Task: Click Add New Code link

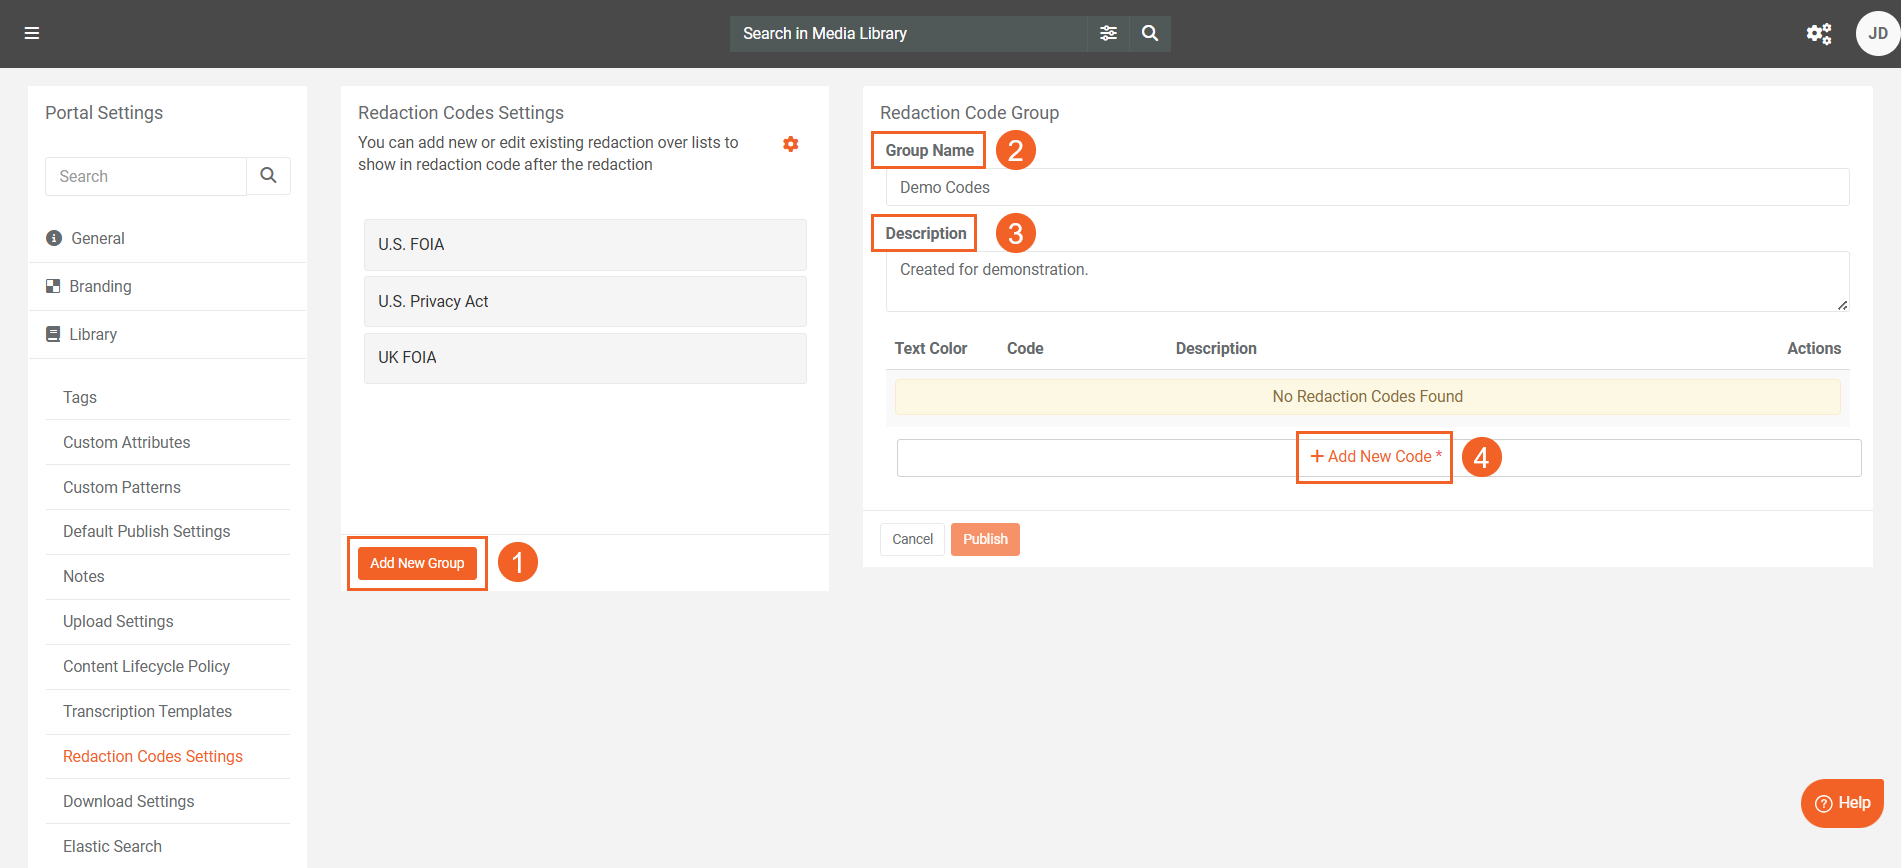Action: coord(1375,457)
